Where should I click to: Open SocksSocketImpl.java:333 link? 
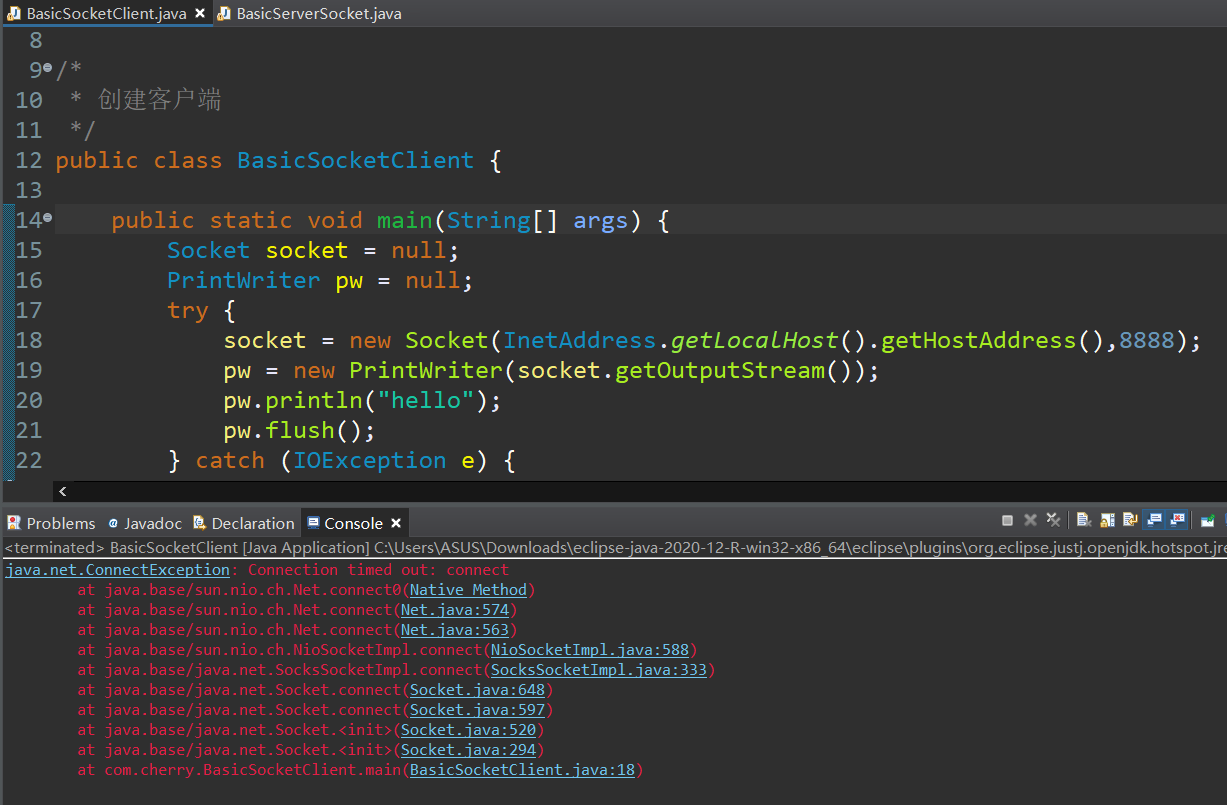[599, 670]
